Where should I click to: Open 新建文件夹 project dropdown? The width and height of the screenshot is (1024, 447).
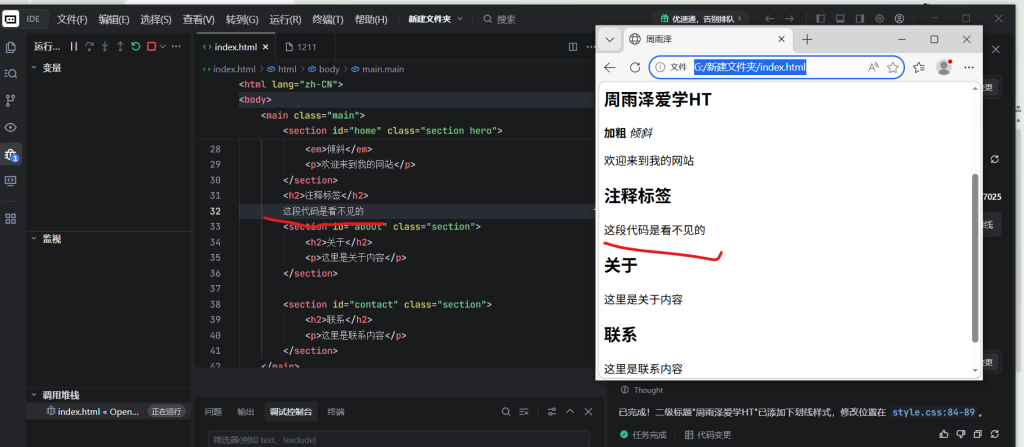click(x=436, y=19)
